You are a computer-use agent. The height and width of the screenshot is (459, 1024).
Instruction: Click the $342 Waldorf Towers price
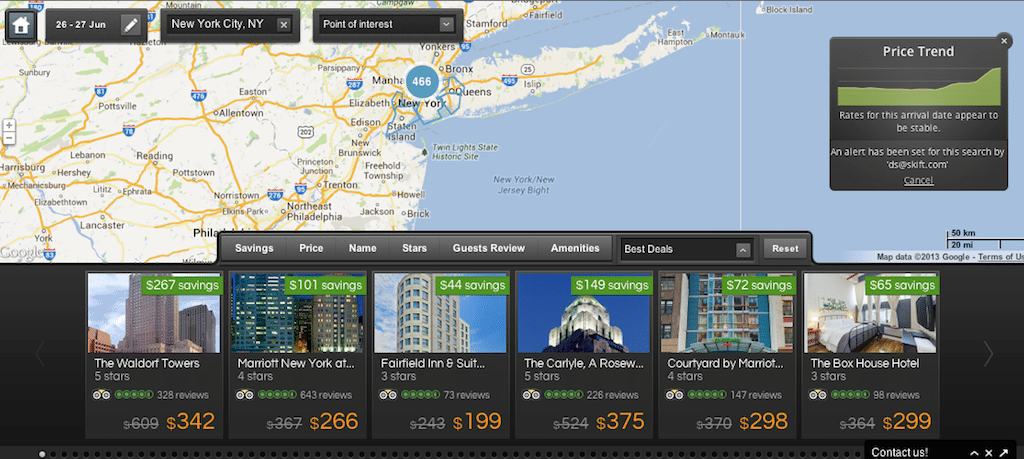click(x=191, y=422)
